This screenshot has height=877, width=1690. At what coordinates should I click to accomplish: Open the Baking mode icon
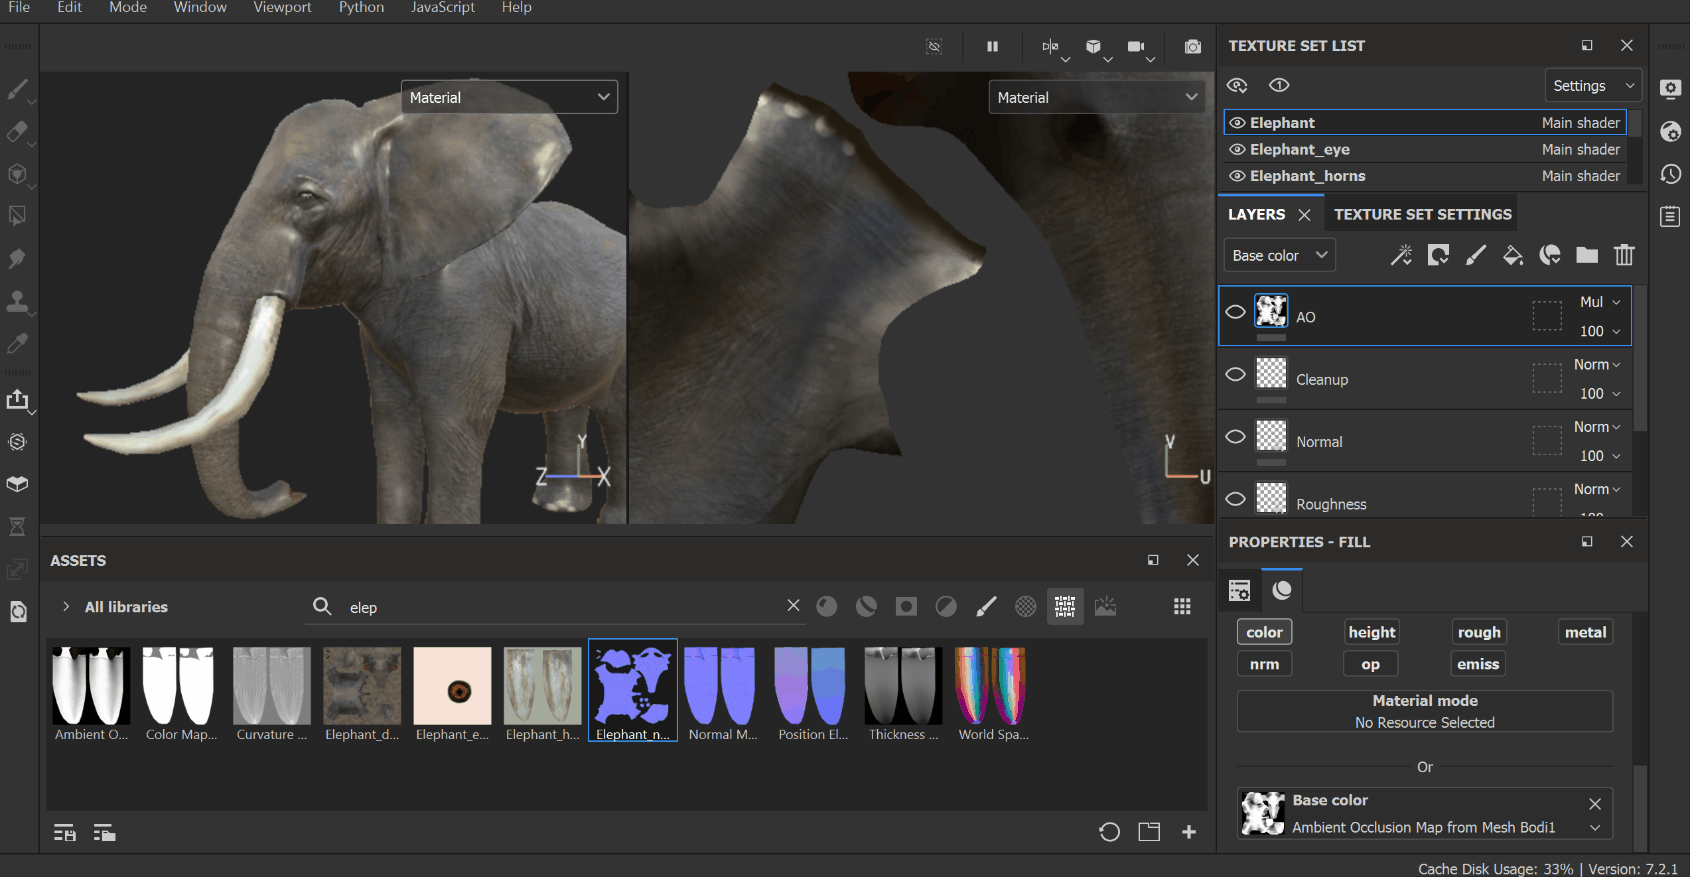click(x=17, y=442)
